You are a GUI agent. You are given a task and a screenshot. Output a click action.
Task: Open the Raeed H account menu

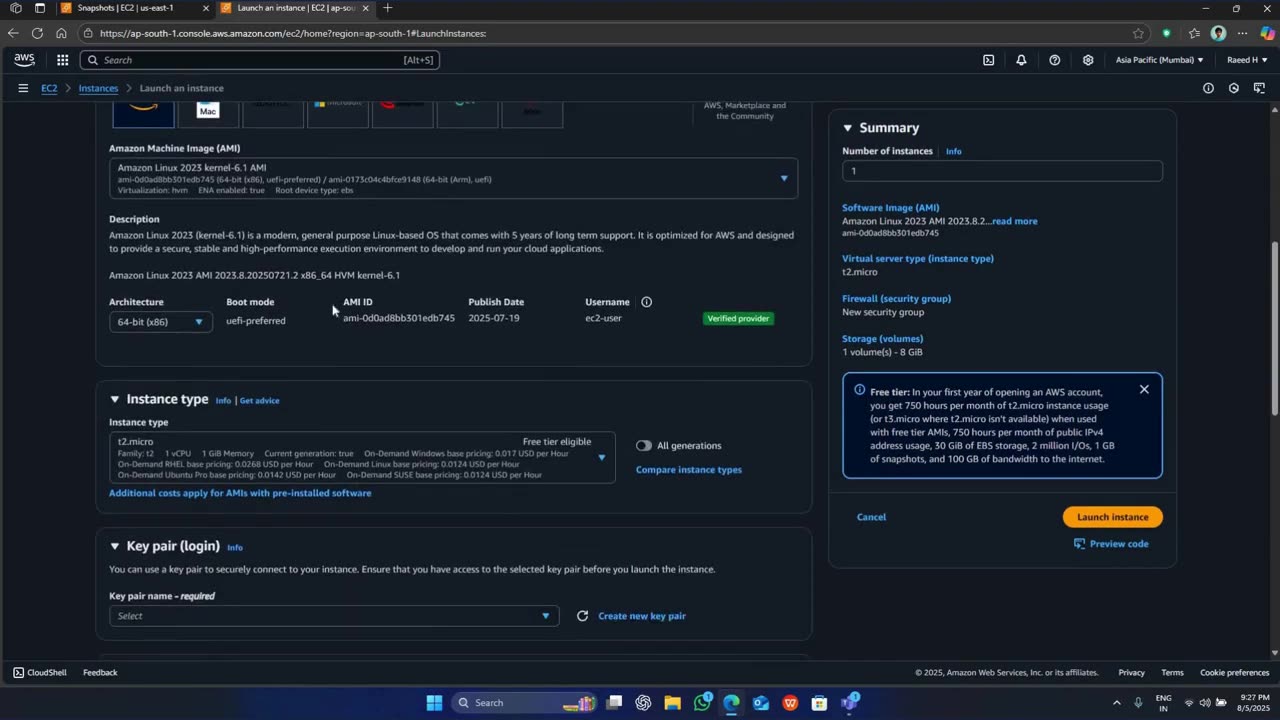click(x=1248, y=60)
